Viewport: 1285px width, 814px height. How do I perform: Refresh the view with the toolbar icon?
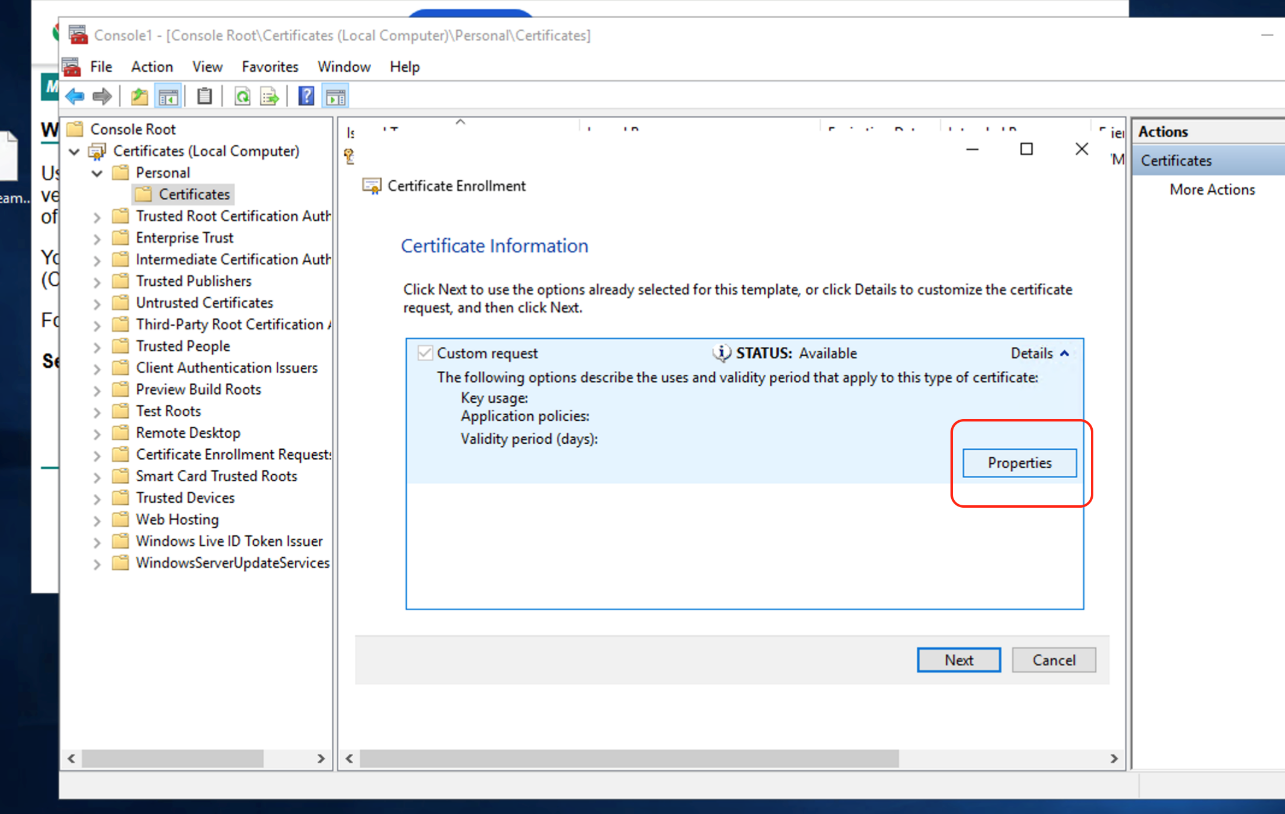click(242, 96)
